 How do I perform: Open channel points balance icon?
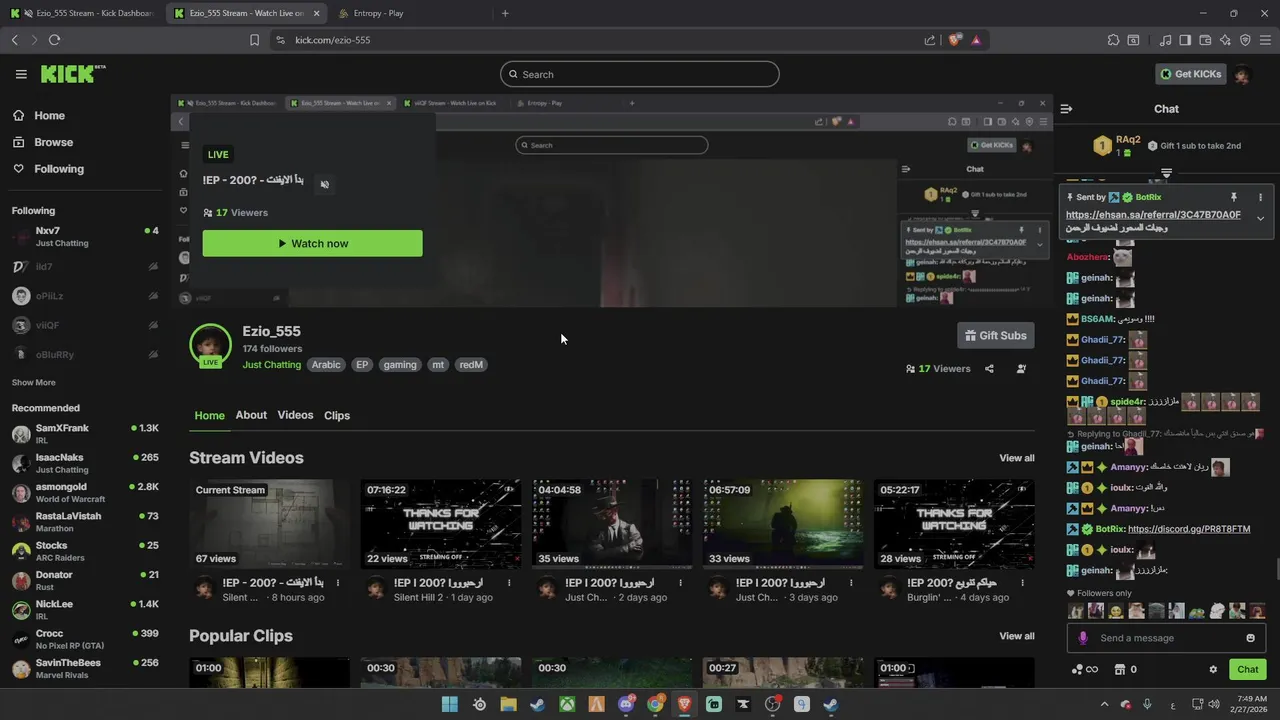pos(1085,670)
